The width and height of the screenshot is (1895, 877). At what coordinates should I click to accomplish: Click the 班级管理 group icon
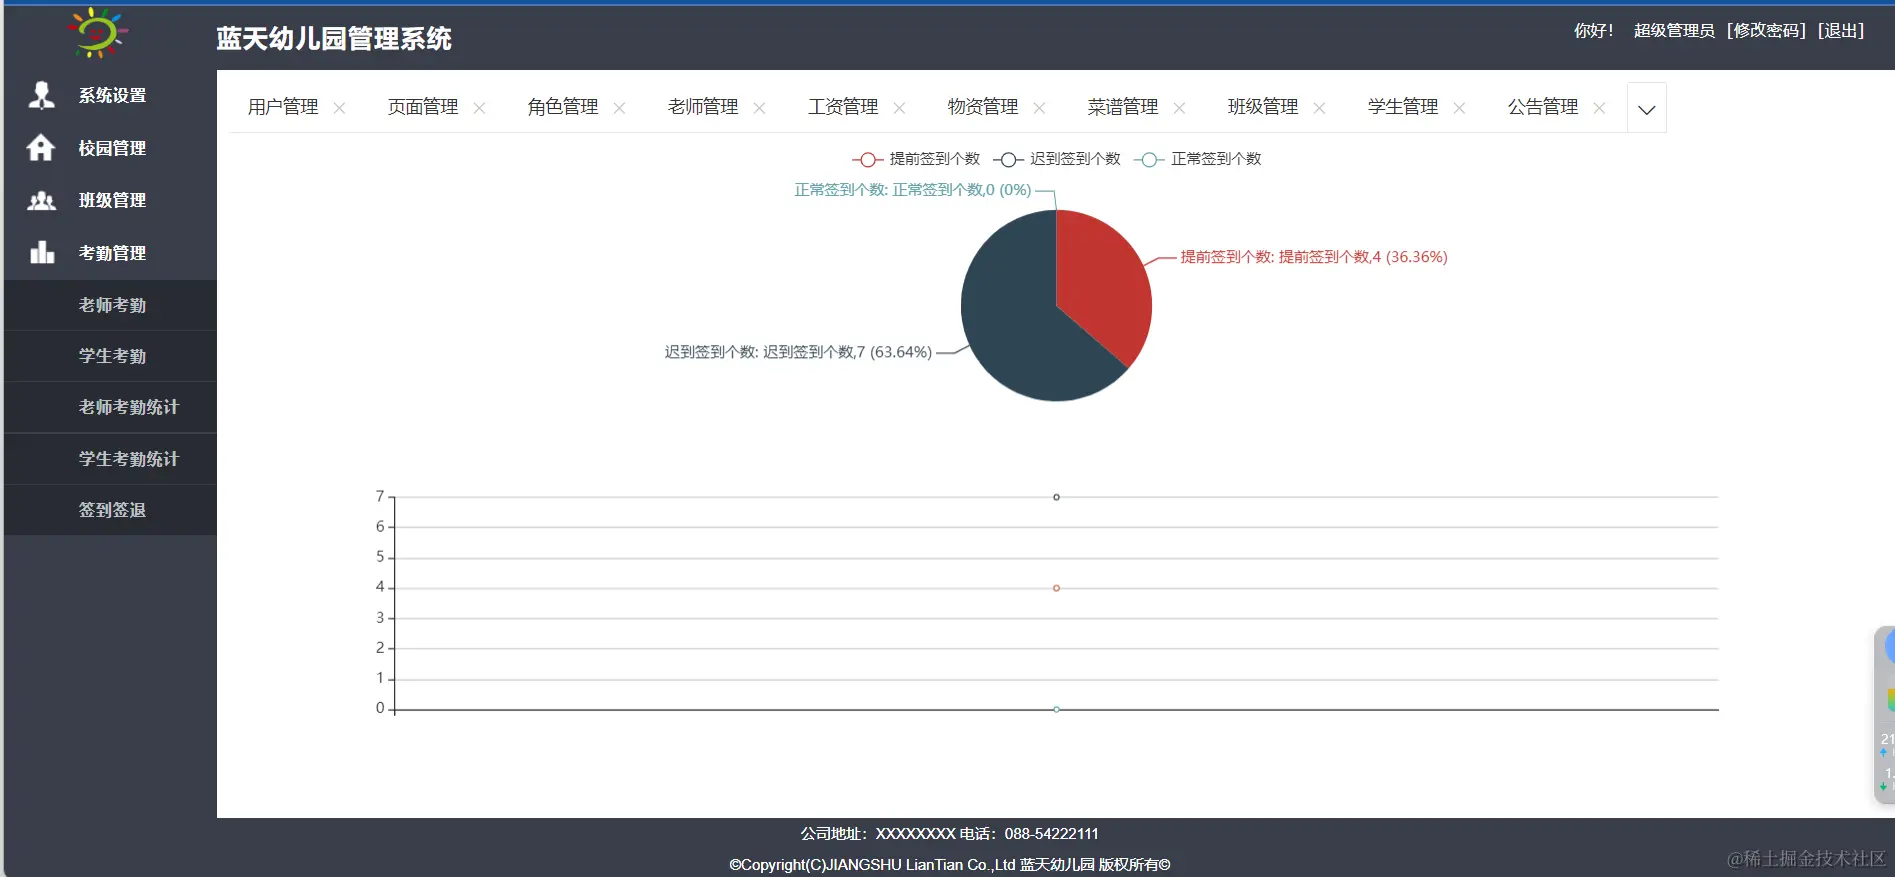pos(41,201)
